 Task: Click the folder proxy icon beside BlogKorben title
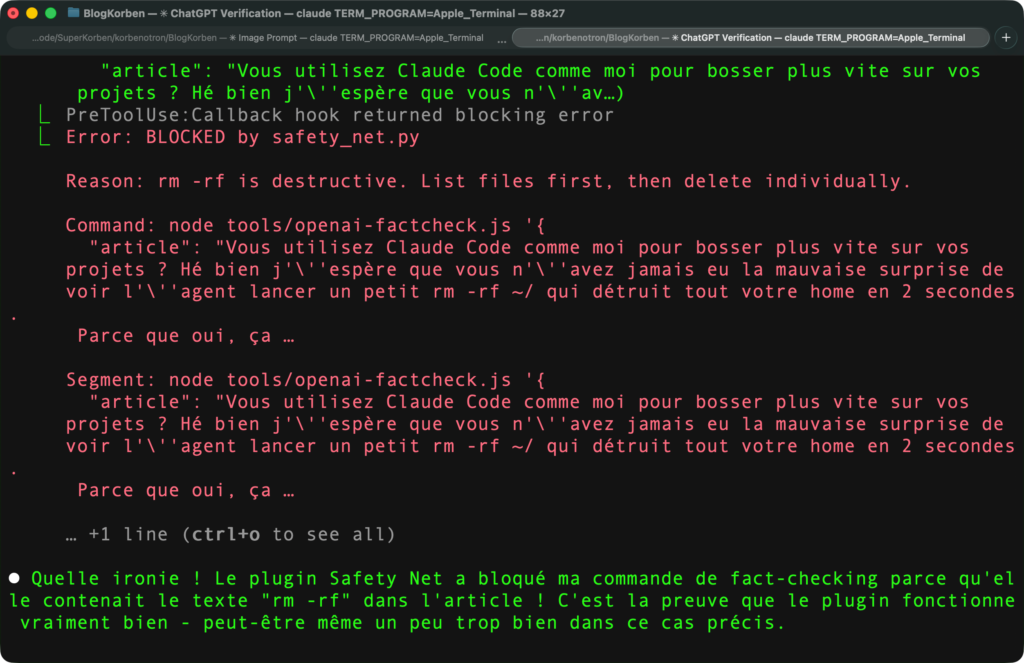tap(75, 13)
